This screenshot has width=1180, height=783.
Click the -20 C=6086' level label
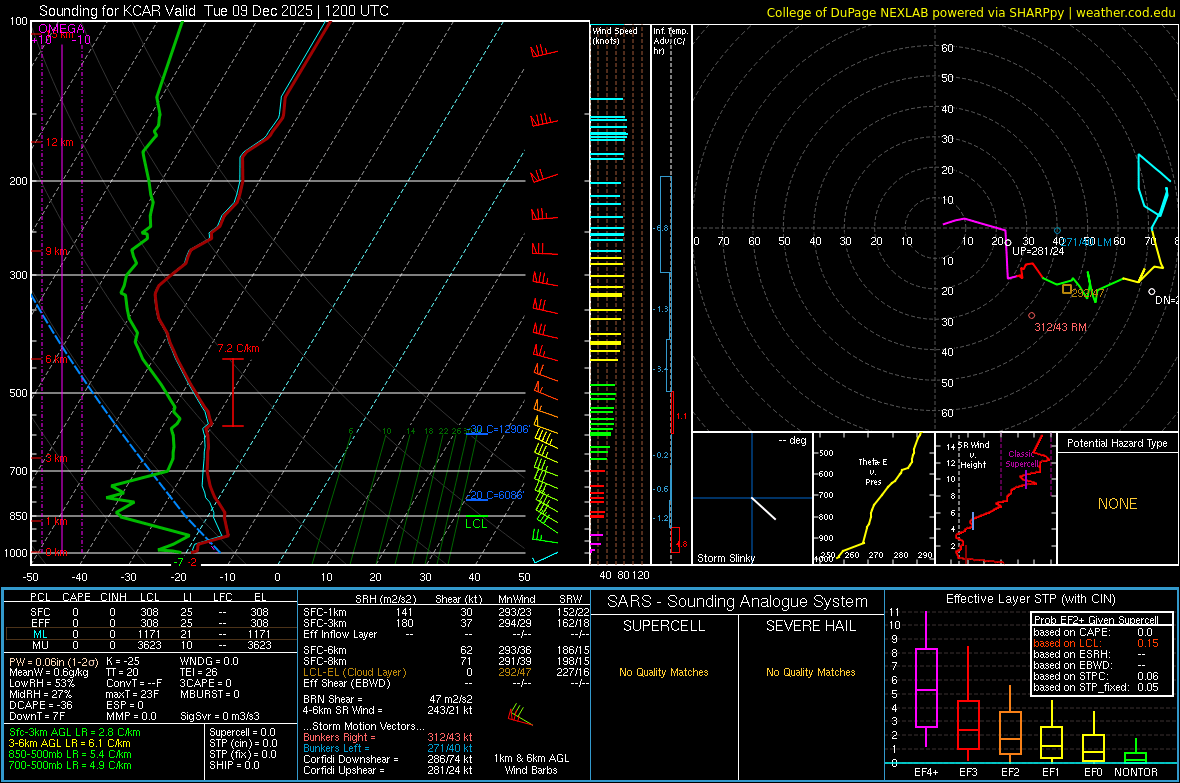point(494,495)
